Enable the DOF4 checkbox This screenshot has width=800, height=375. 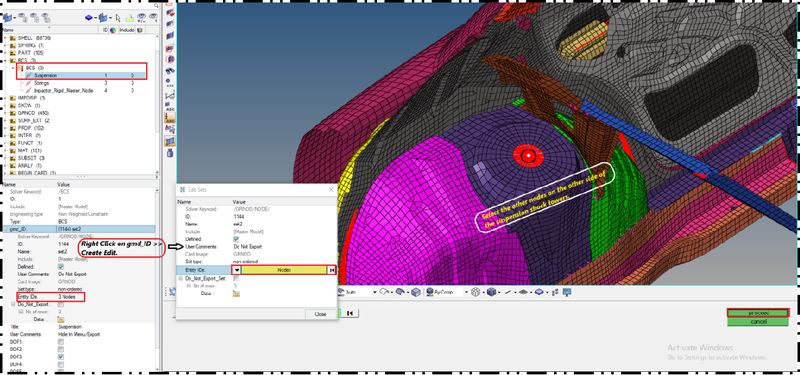61,365
